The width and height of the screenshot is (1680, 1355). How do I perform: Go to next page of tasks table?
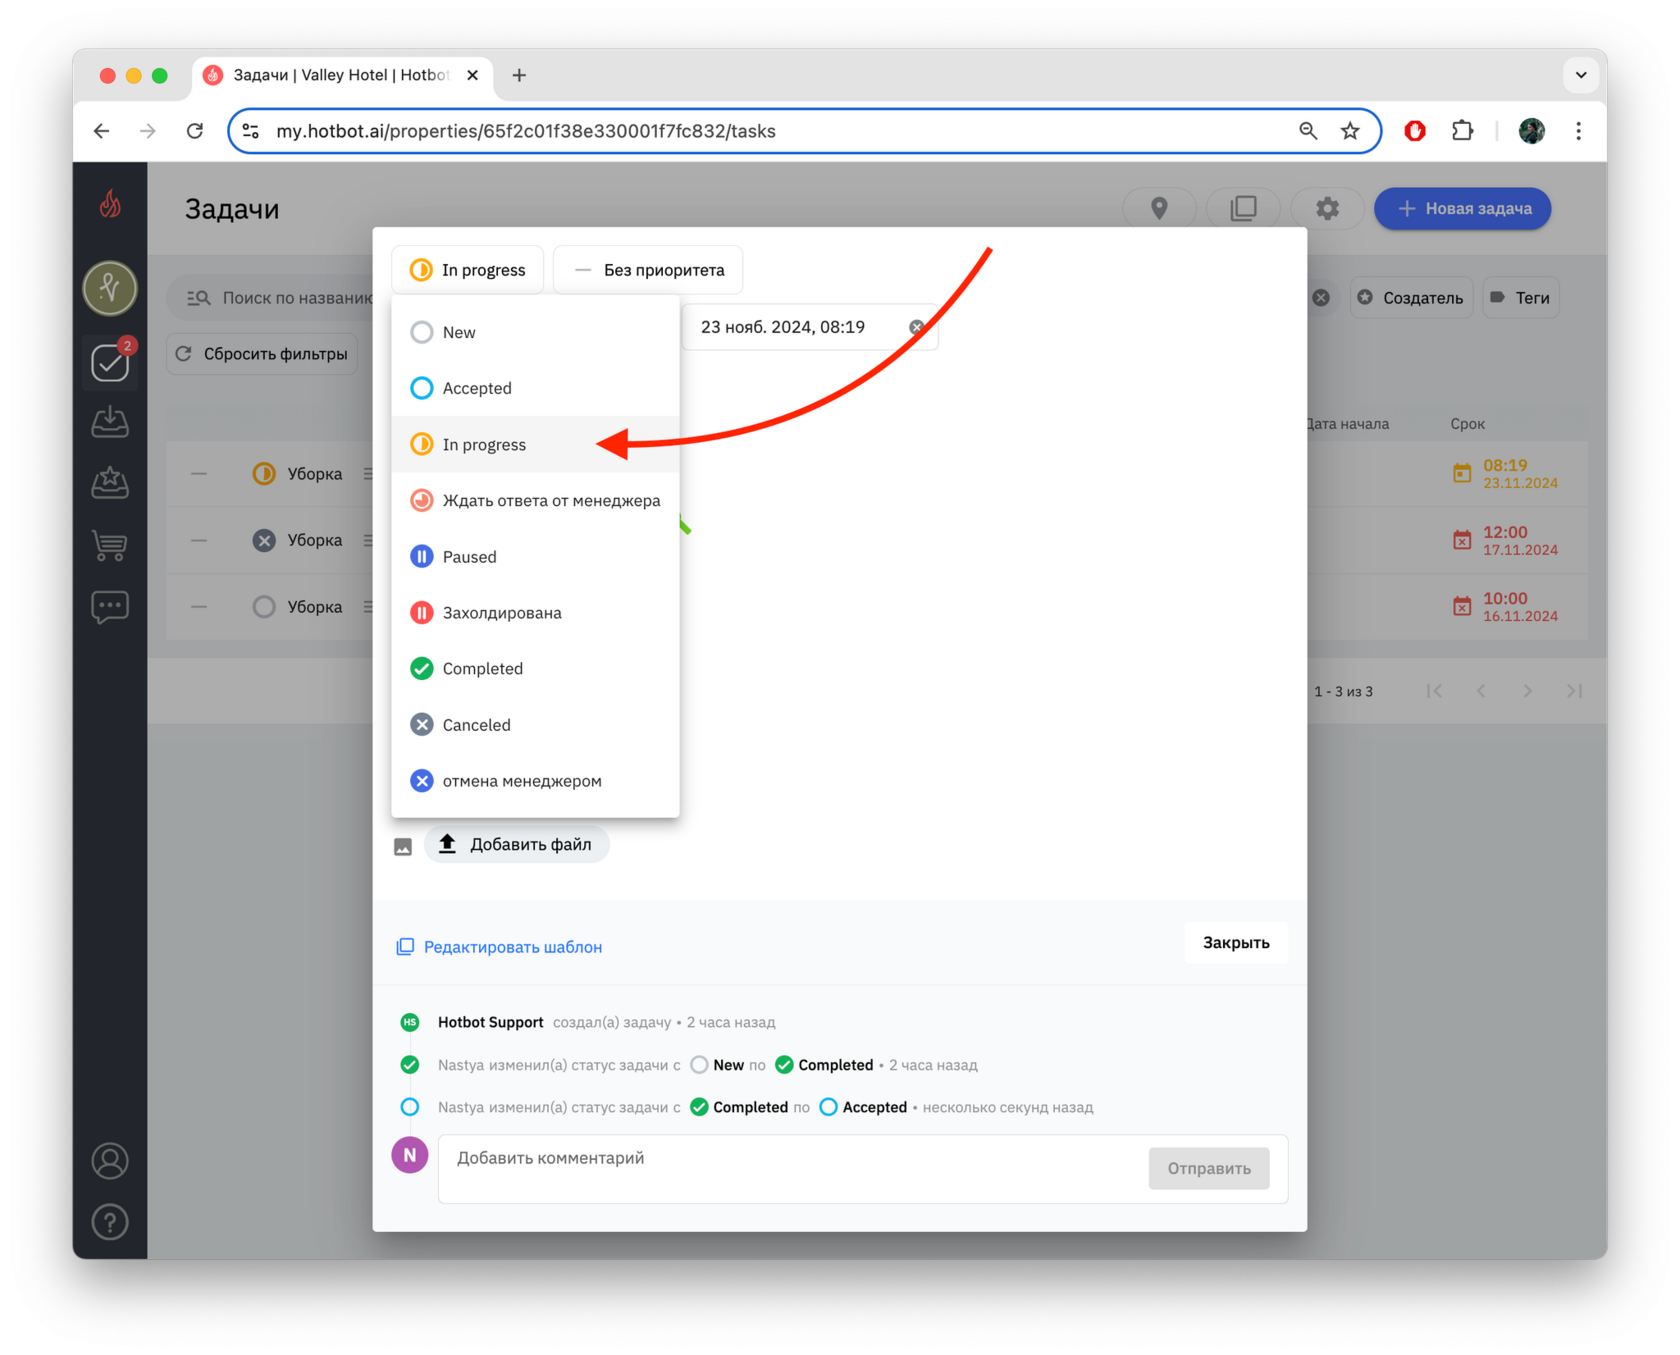[x=1527, y=691]
